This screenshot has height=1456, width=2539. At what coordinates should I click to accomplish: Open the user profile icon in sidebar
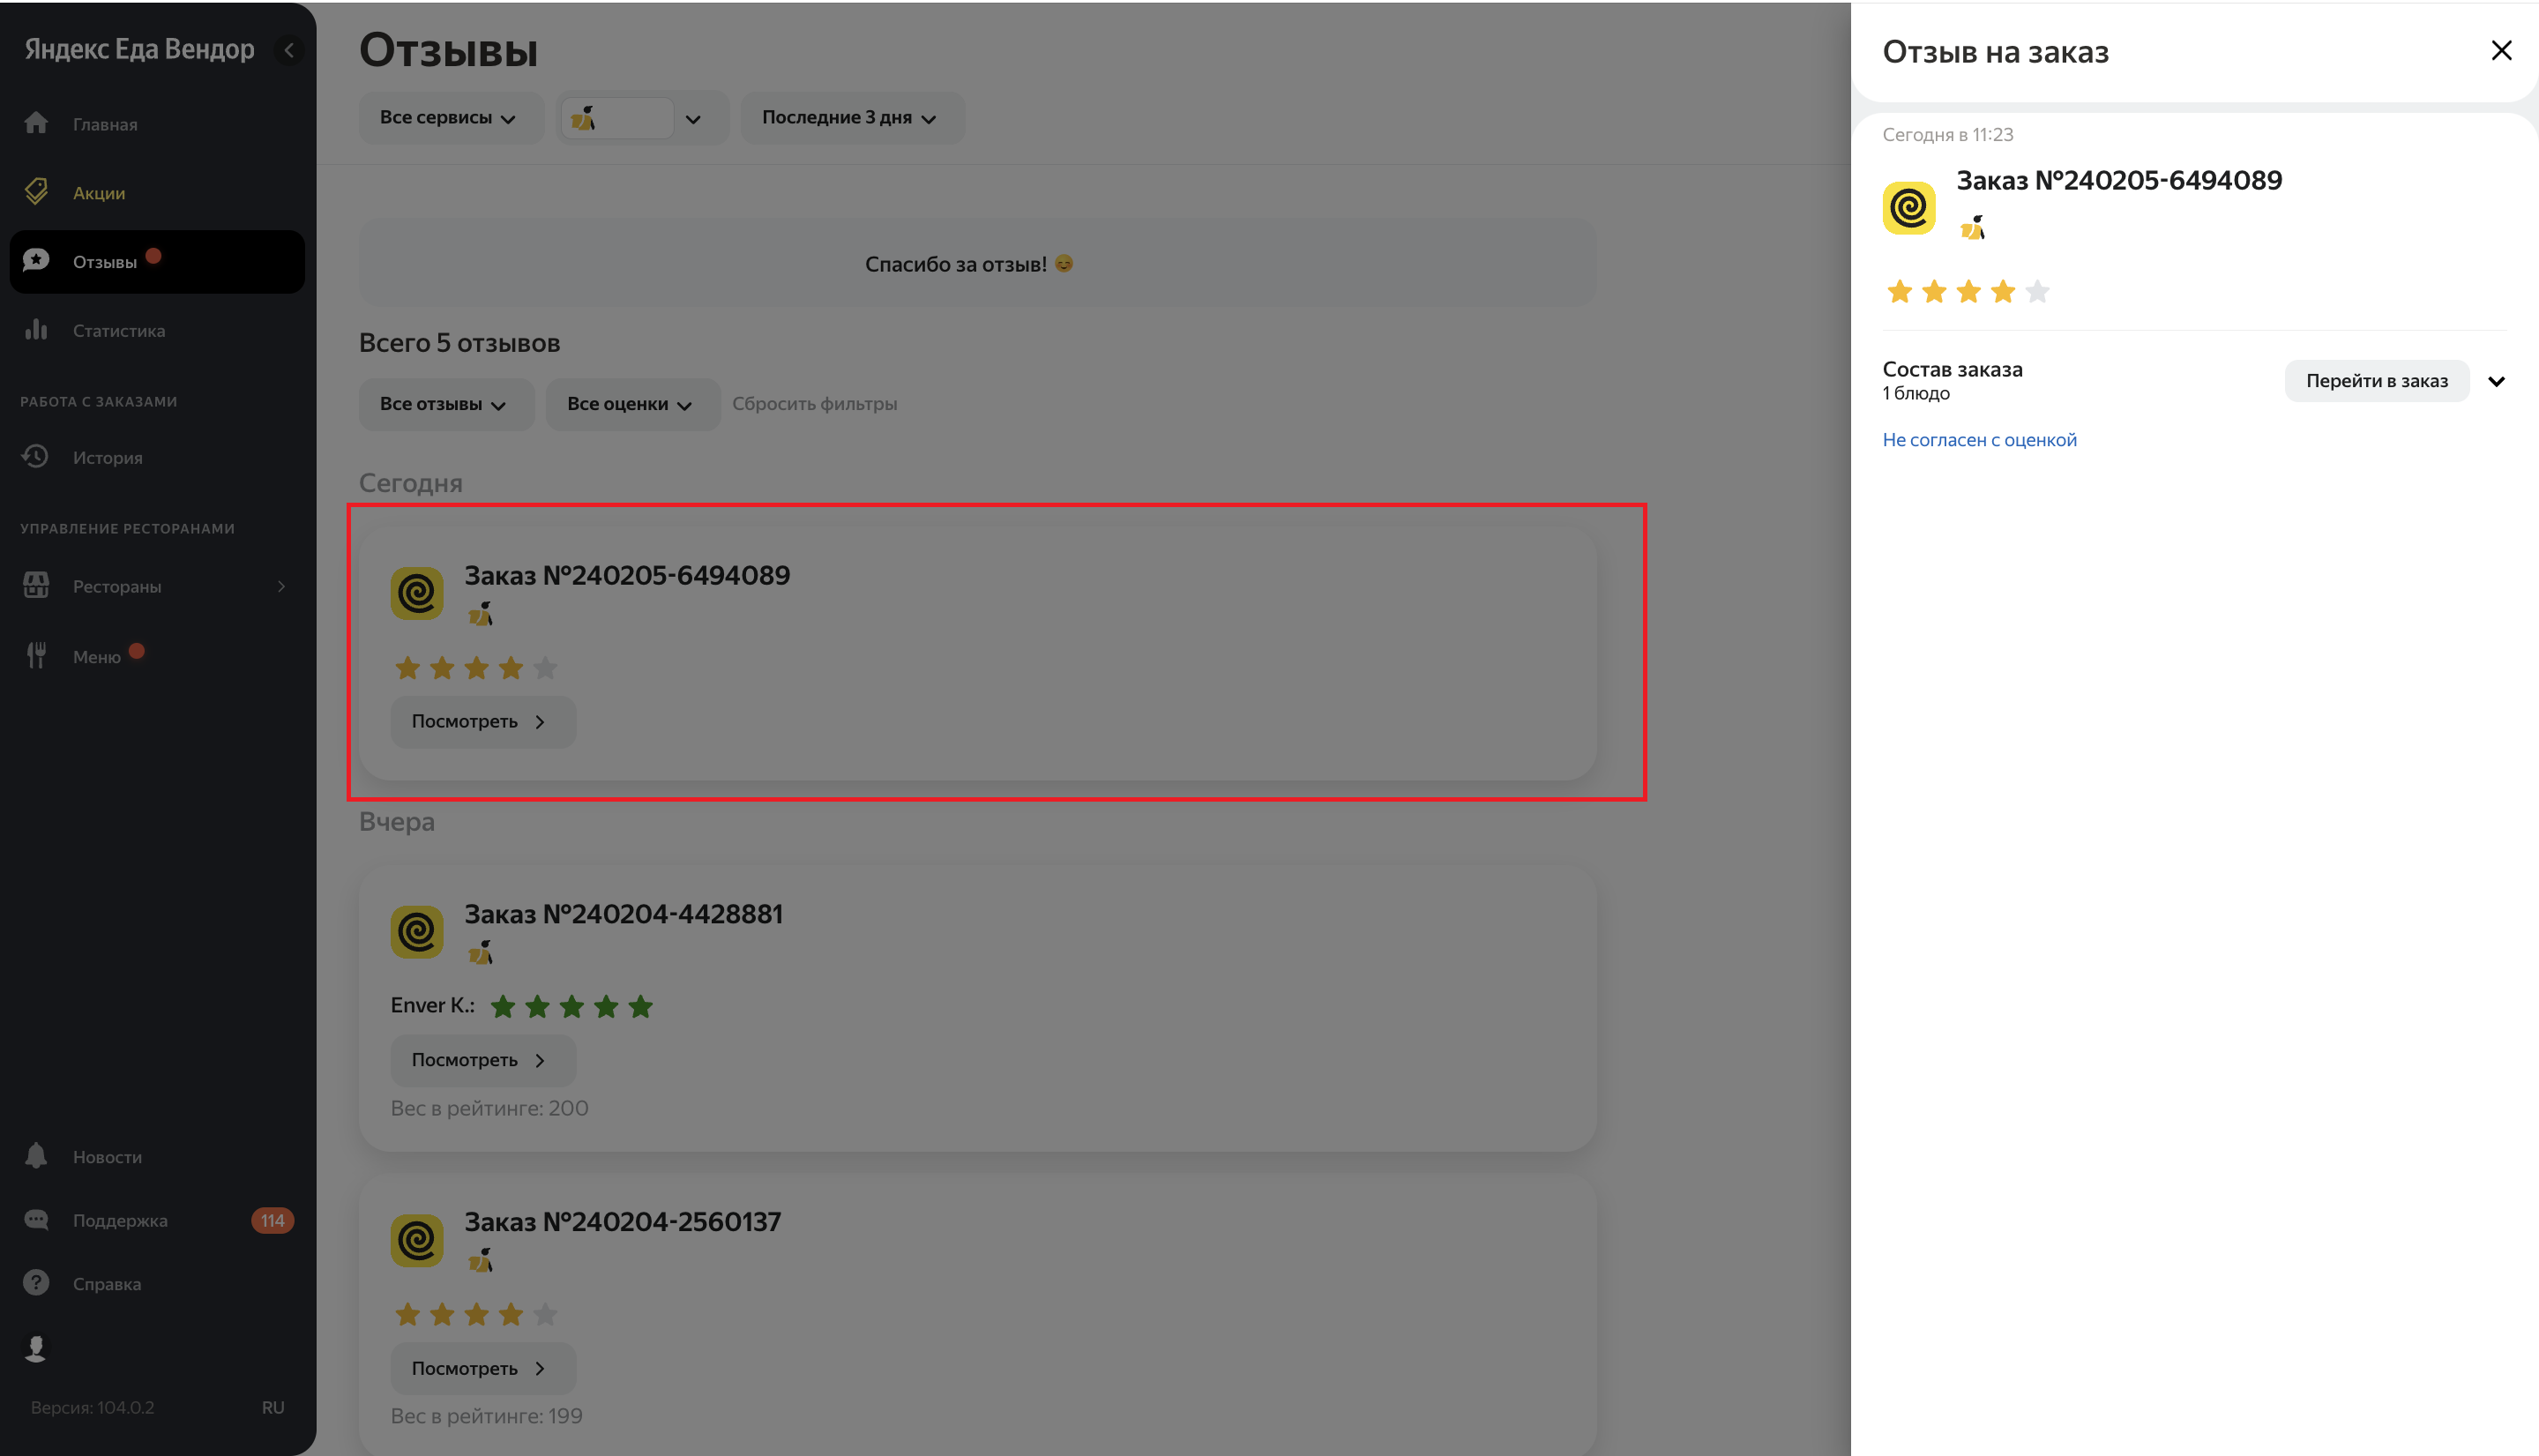pyautogui.click(x=36, y=1348)
